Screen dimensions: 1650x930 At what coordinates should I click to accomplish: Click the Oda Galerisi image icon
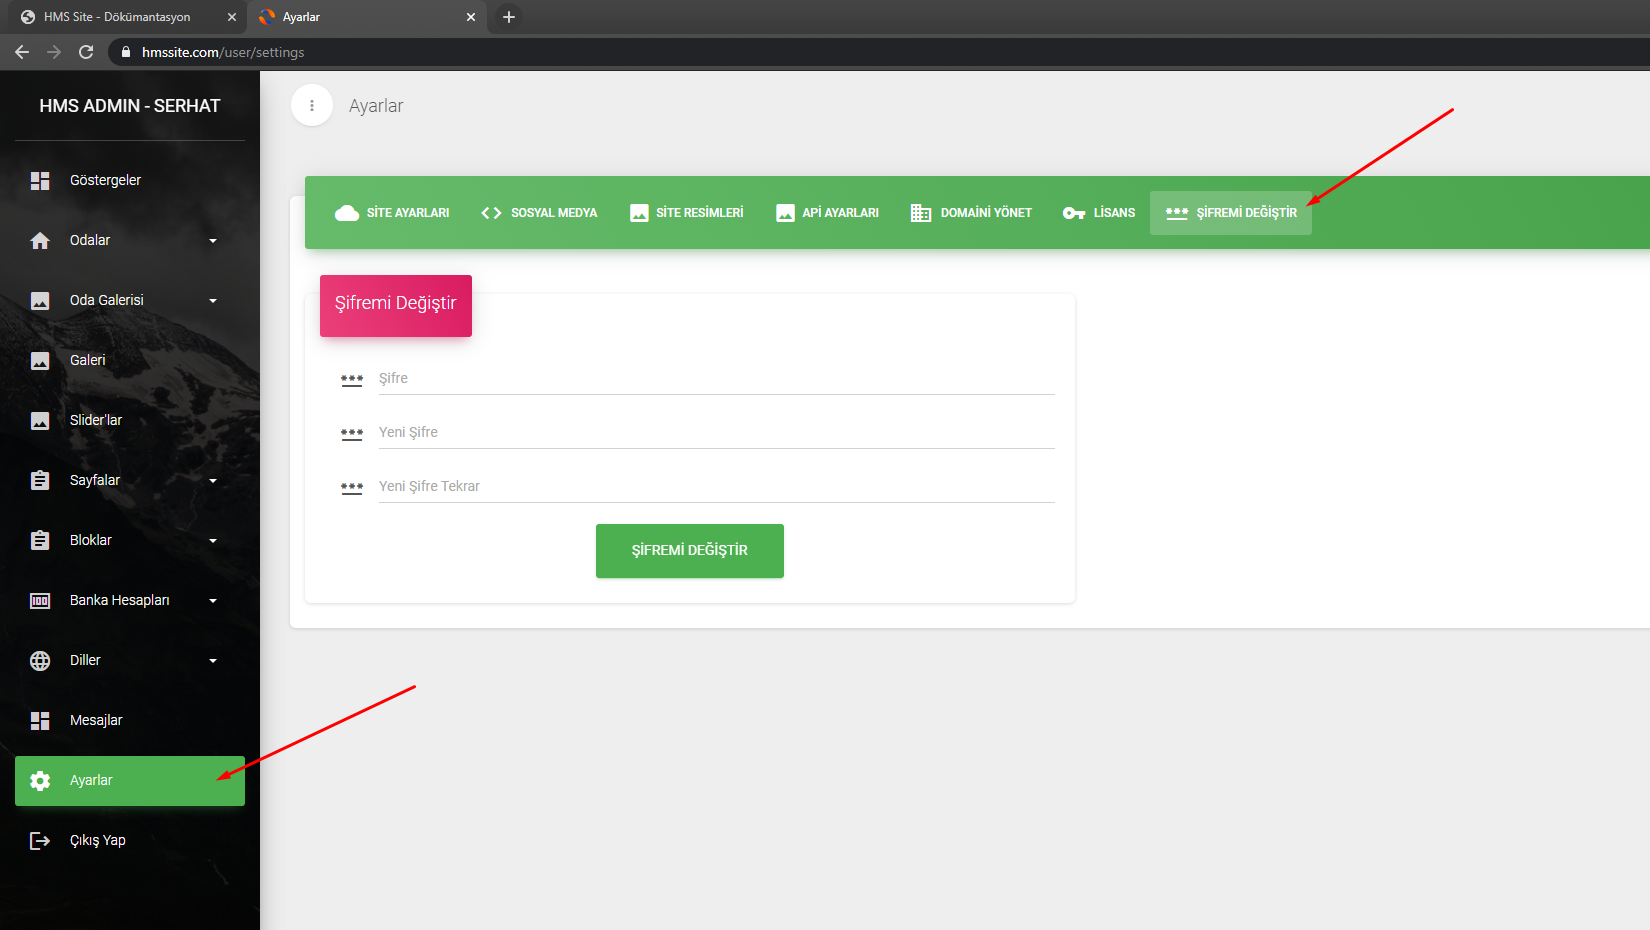[40, 301]
